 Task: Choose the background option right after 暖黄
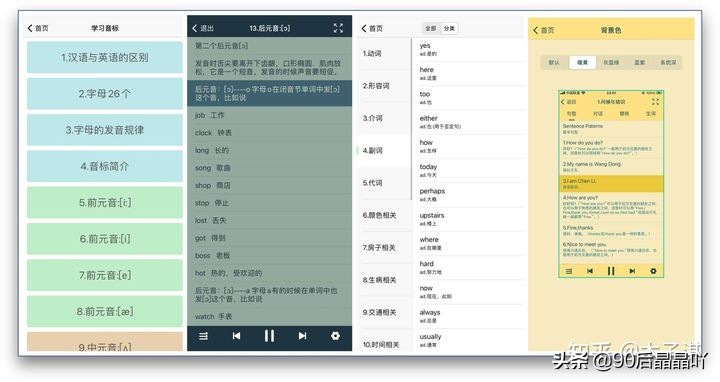click(611, 62)
